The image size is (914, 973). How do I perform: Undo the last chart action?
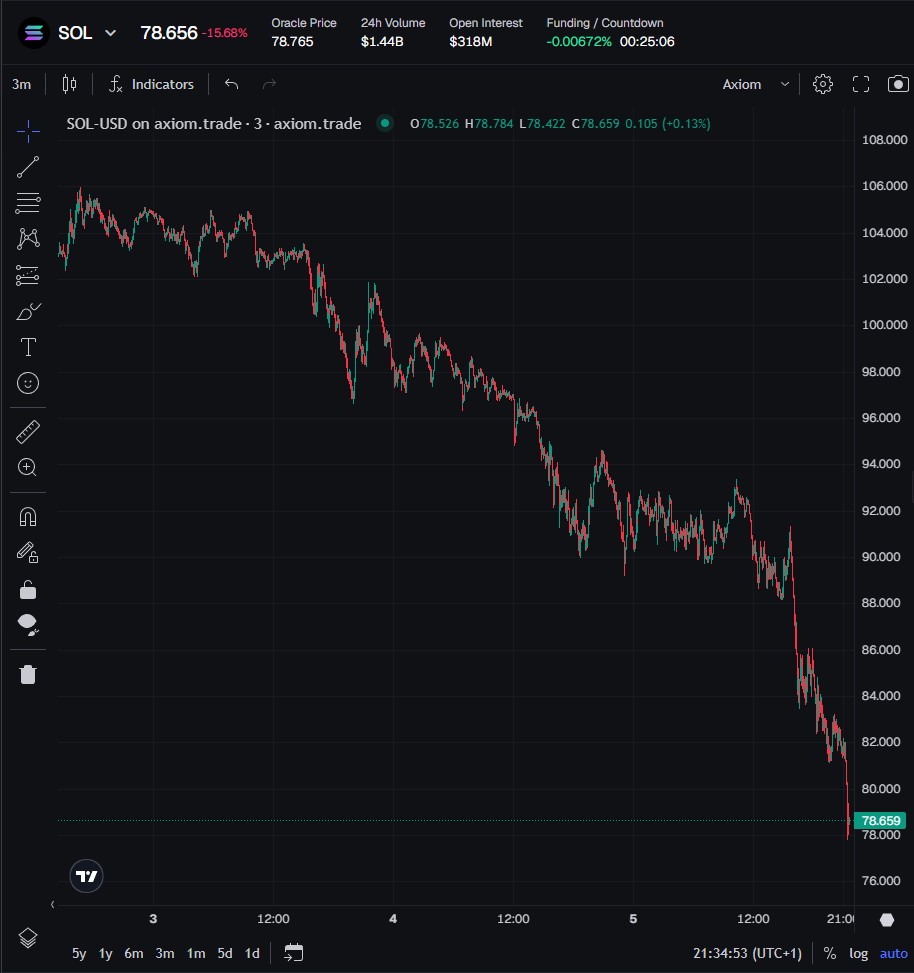coord(231,84)
